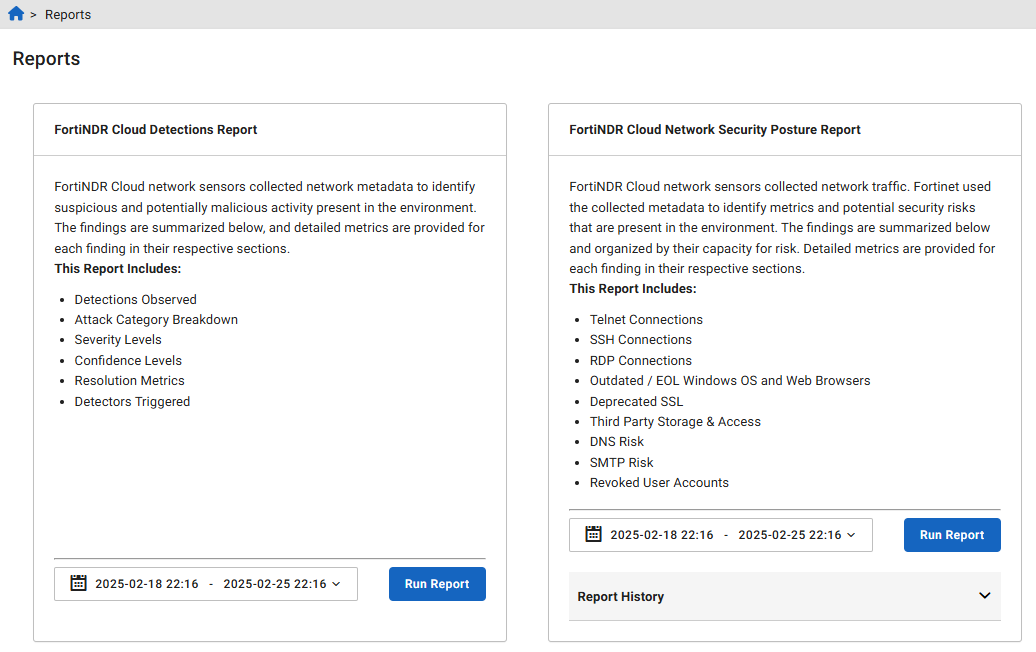Open the Posture Report calendar icon
Image resolution: width=1036 pixels, height=652 pixels.
coord(593,534)
